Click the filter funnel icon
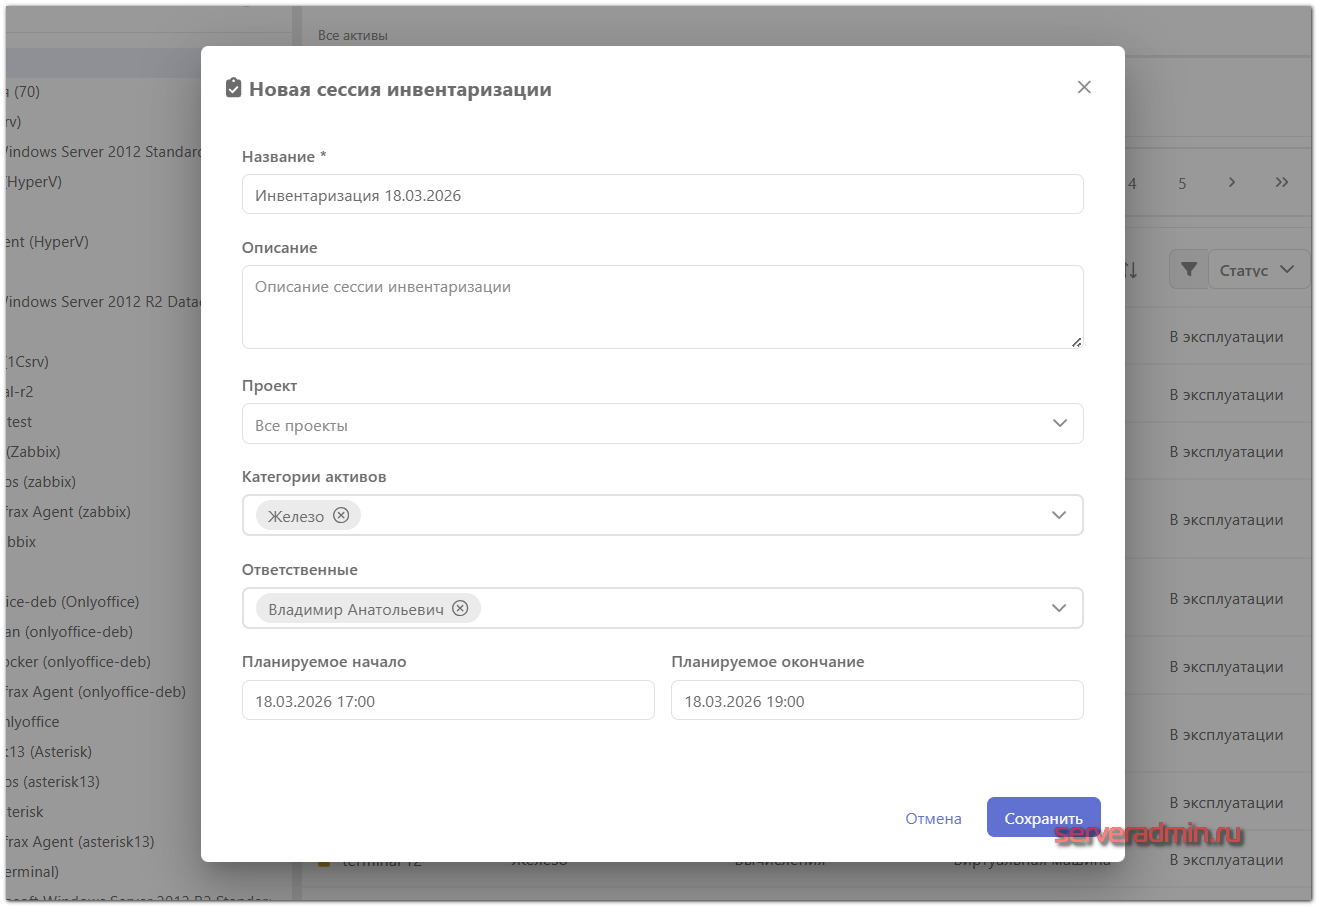 tap(1188, 269)
